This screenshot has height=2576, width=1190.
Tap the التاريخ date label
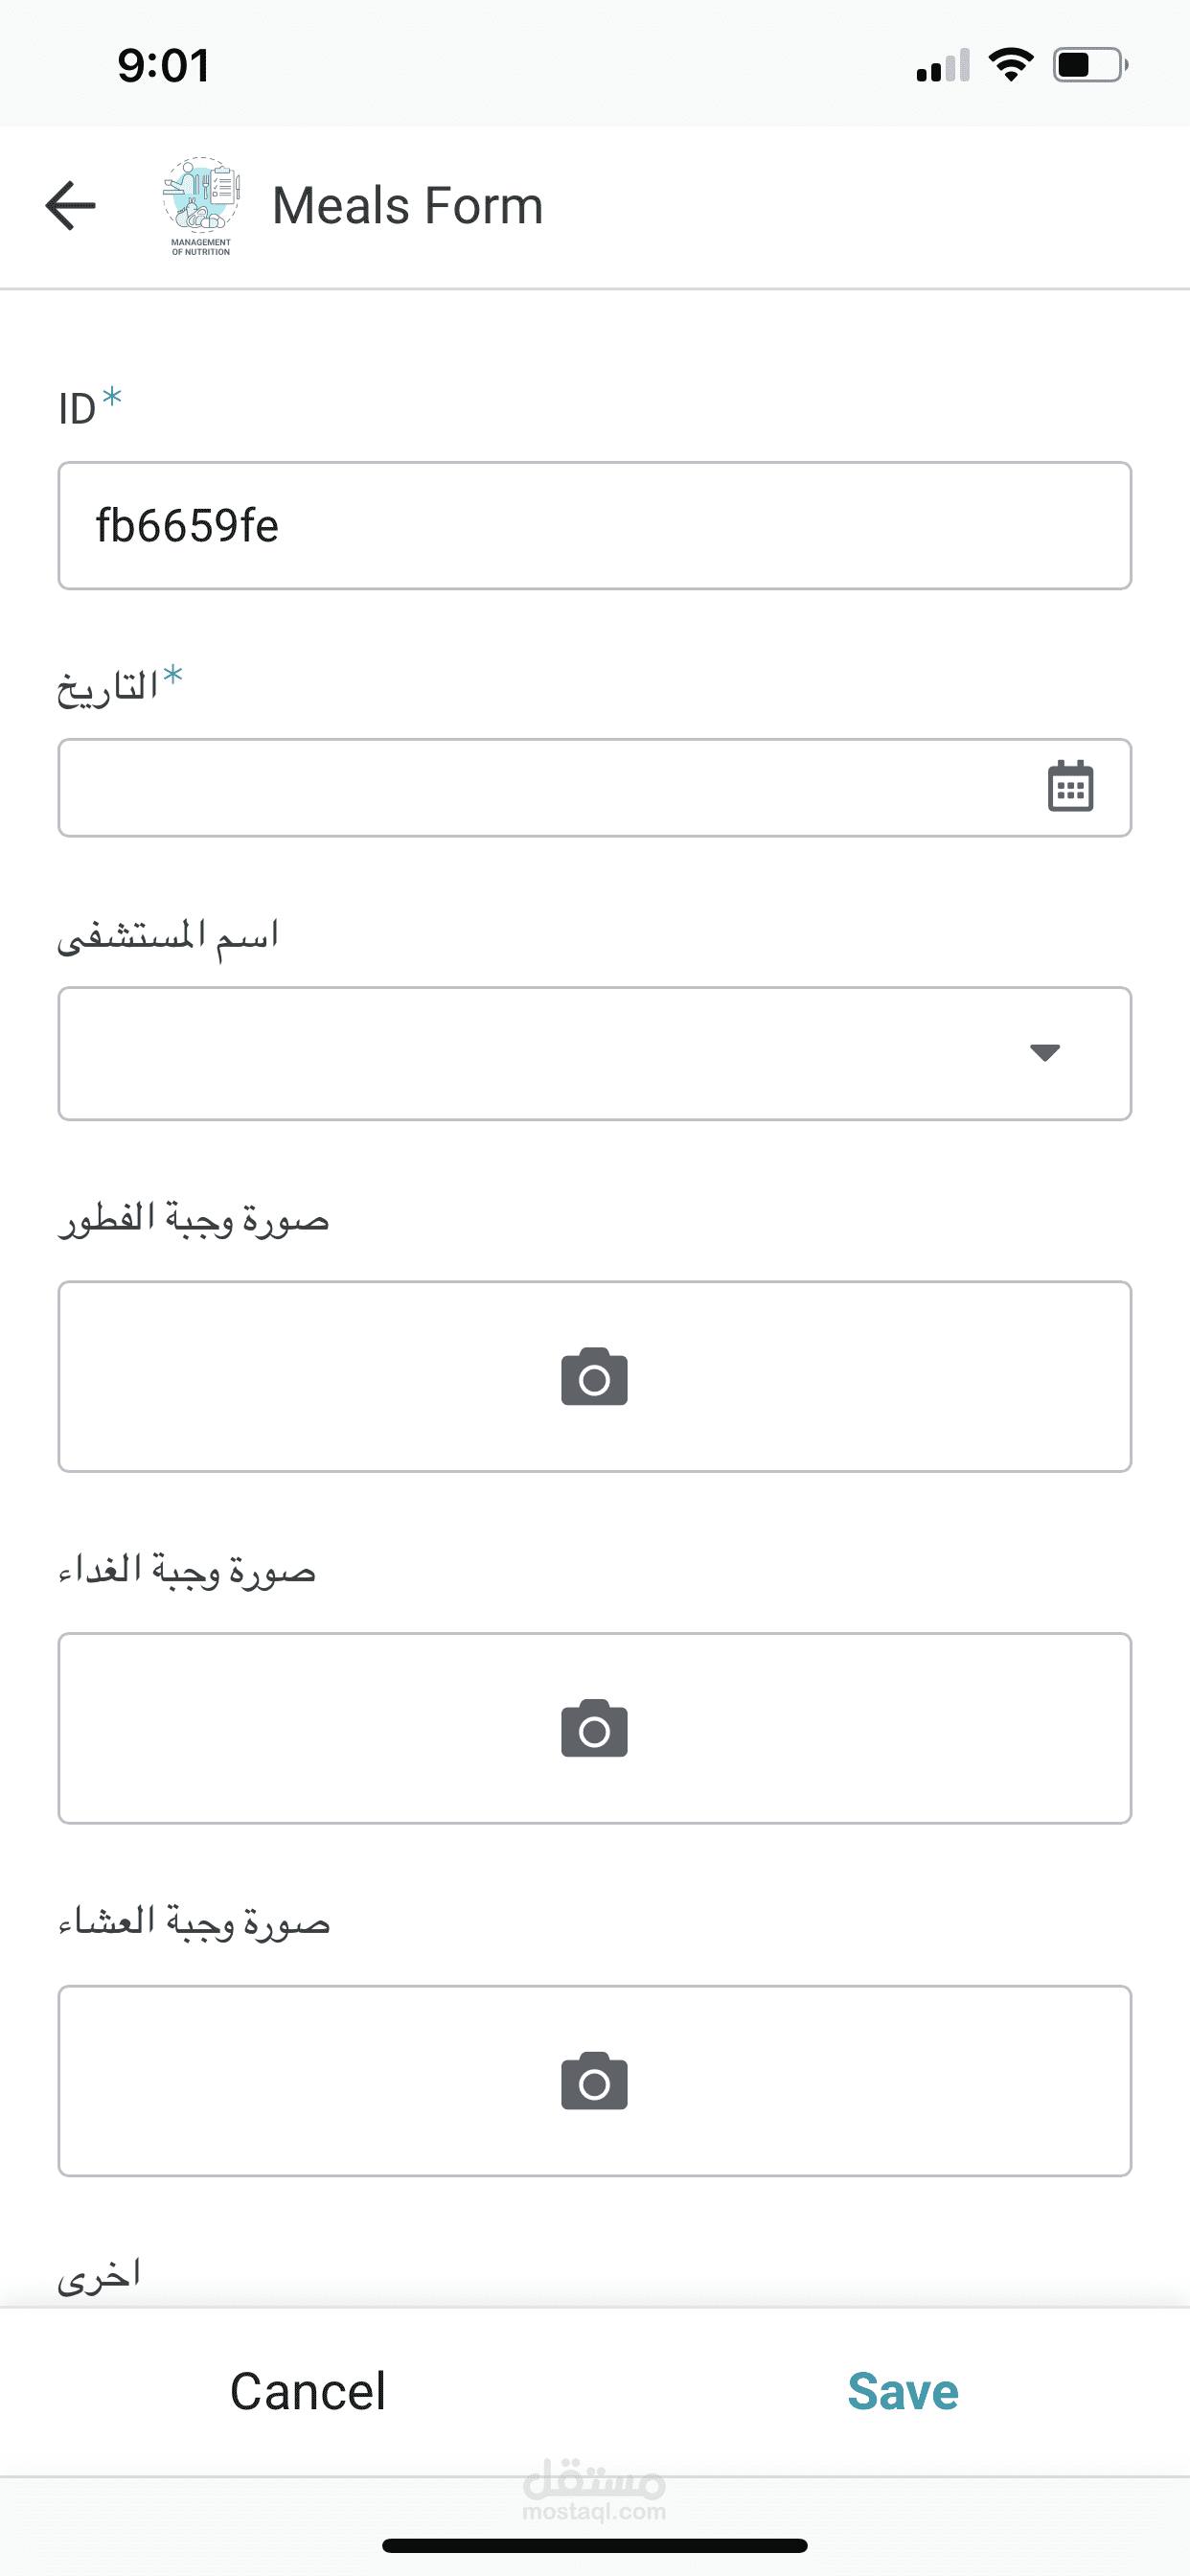pos(108,688)
